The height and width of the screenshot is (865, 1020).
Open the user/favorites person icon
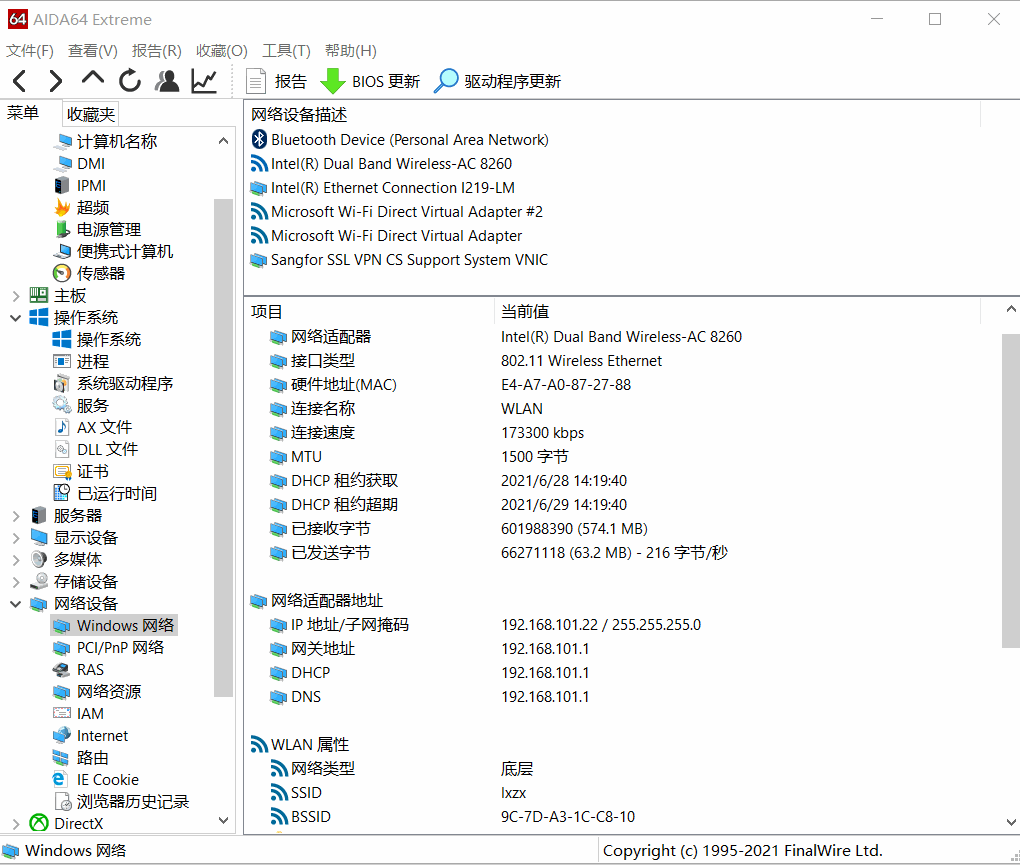tap(167, 81)
